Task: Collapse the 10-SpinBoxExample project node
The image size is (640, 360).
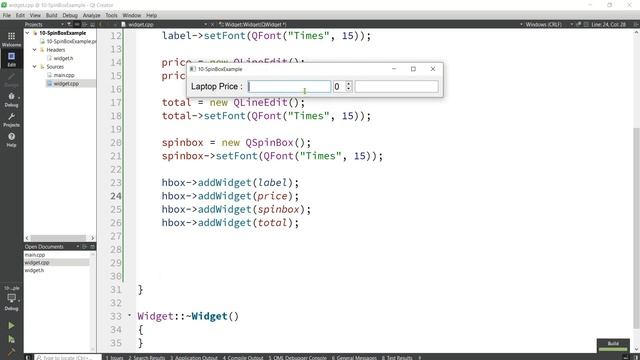Action: point(27,33)
